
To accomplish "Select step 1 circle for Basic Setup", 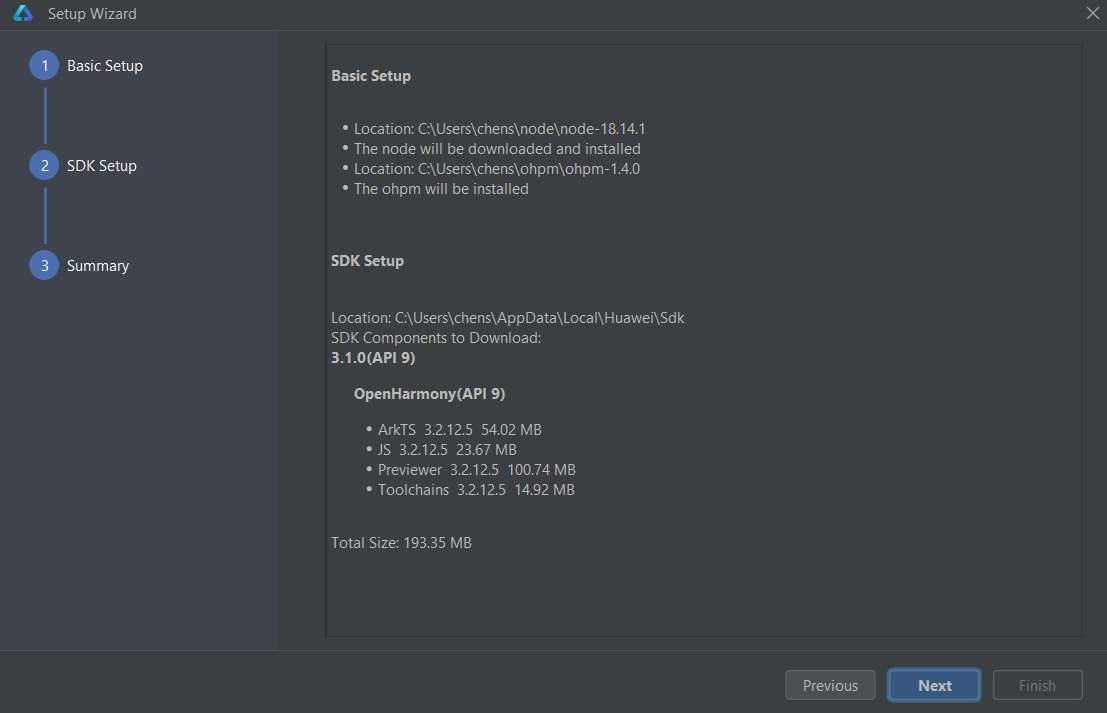I will 44,66.
